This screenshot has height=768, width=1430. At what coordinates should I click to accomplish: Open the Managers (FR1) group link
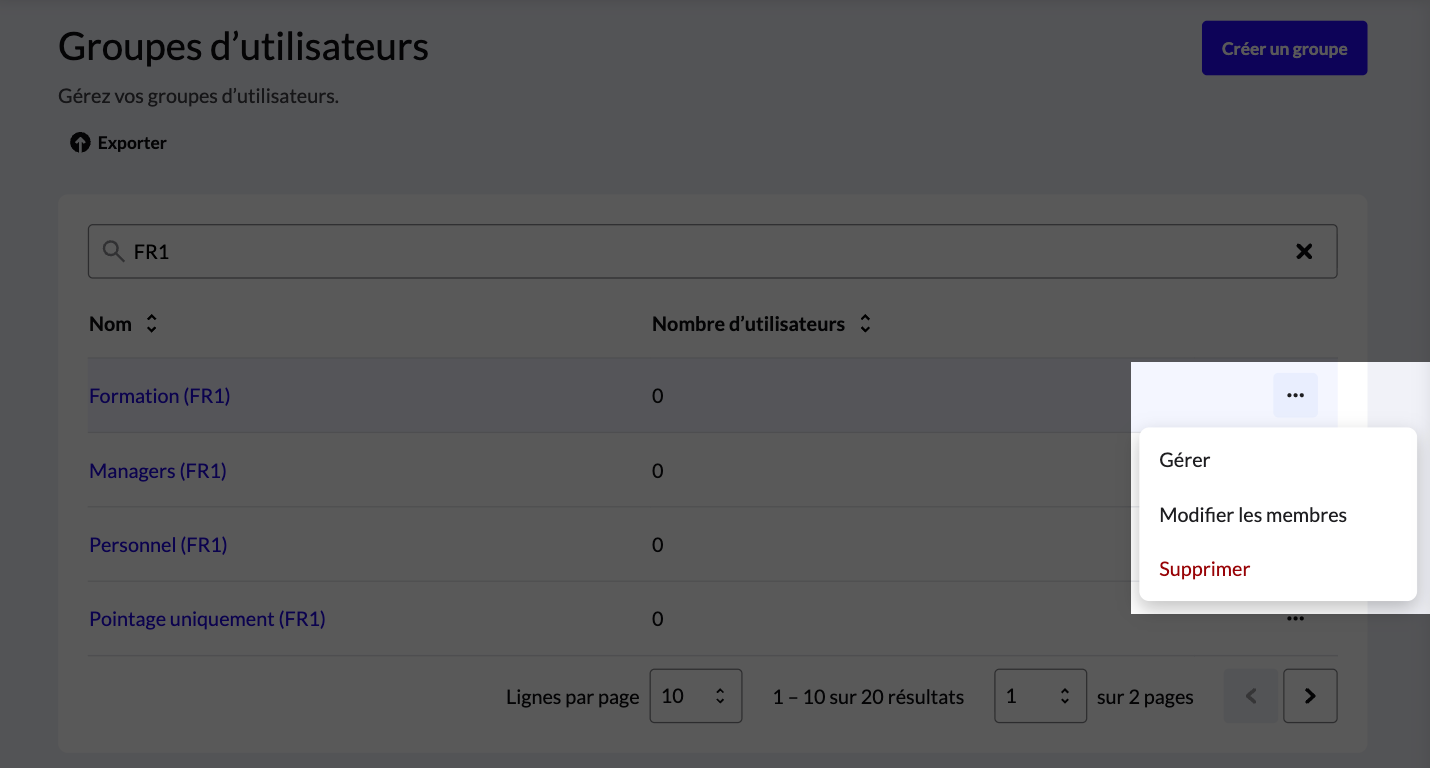[158, 471]
